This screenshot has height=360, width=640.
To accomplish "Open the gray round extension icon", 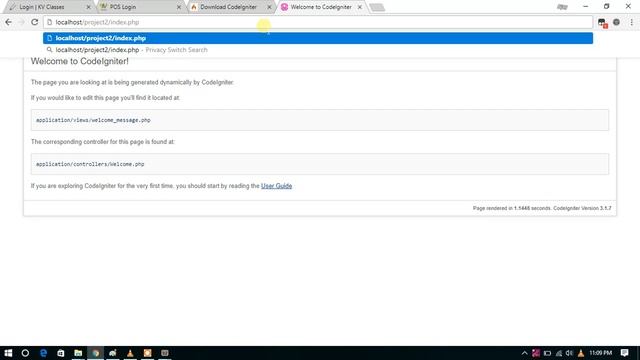I will point(616,22).
